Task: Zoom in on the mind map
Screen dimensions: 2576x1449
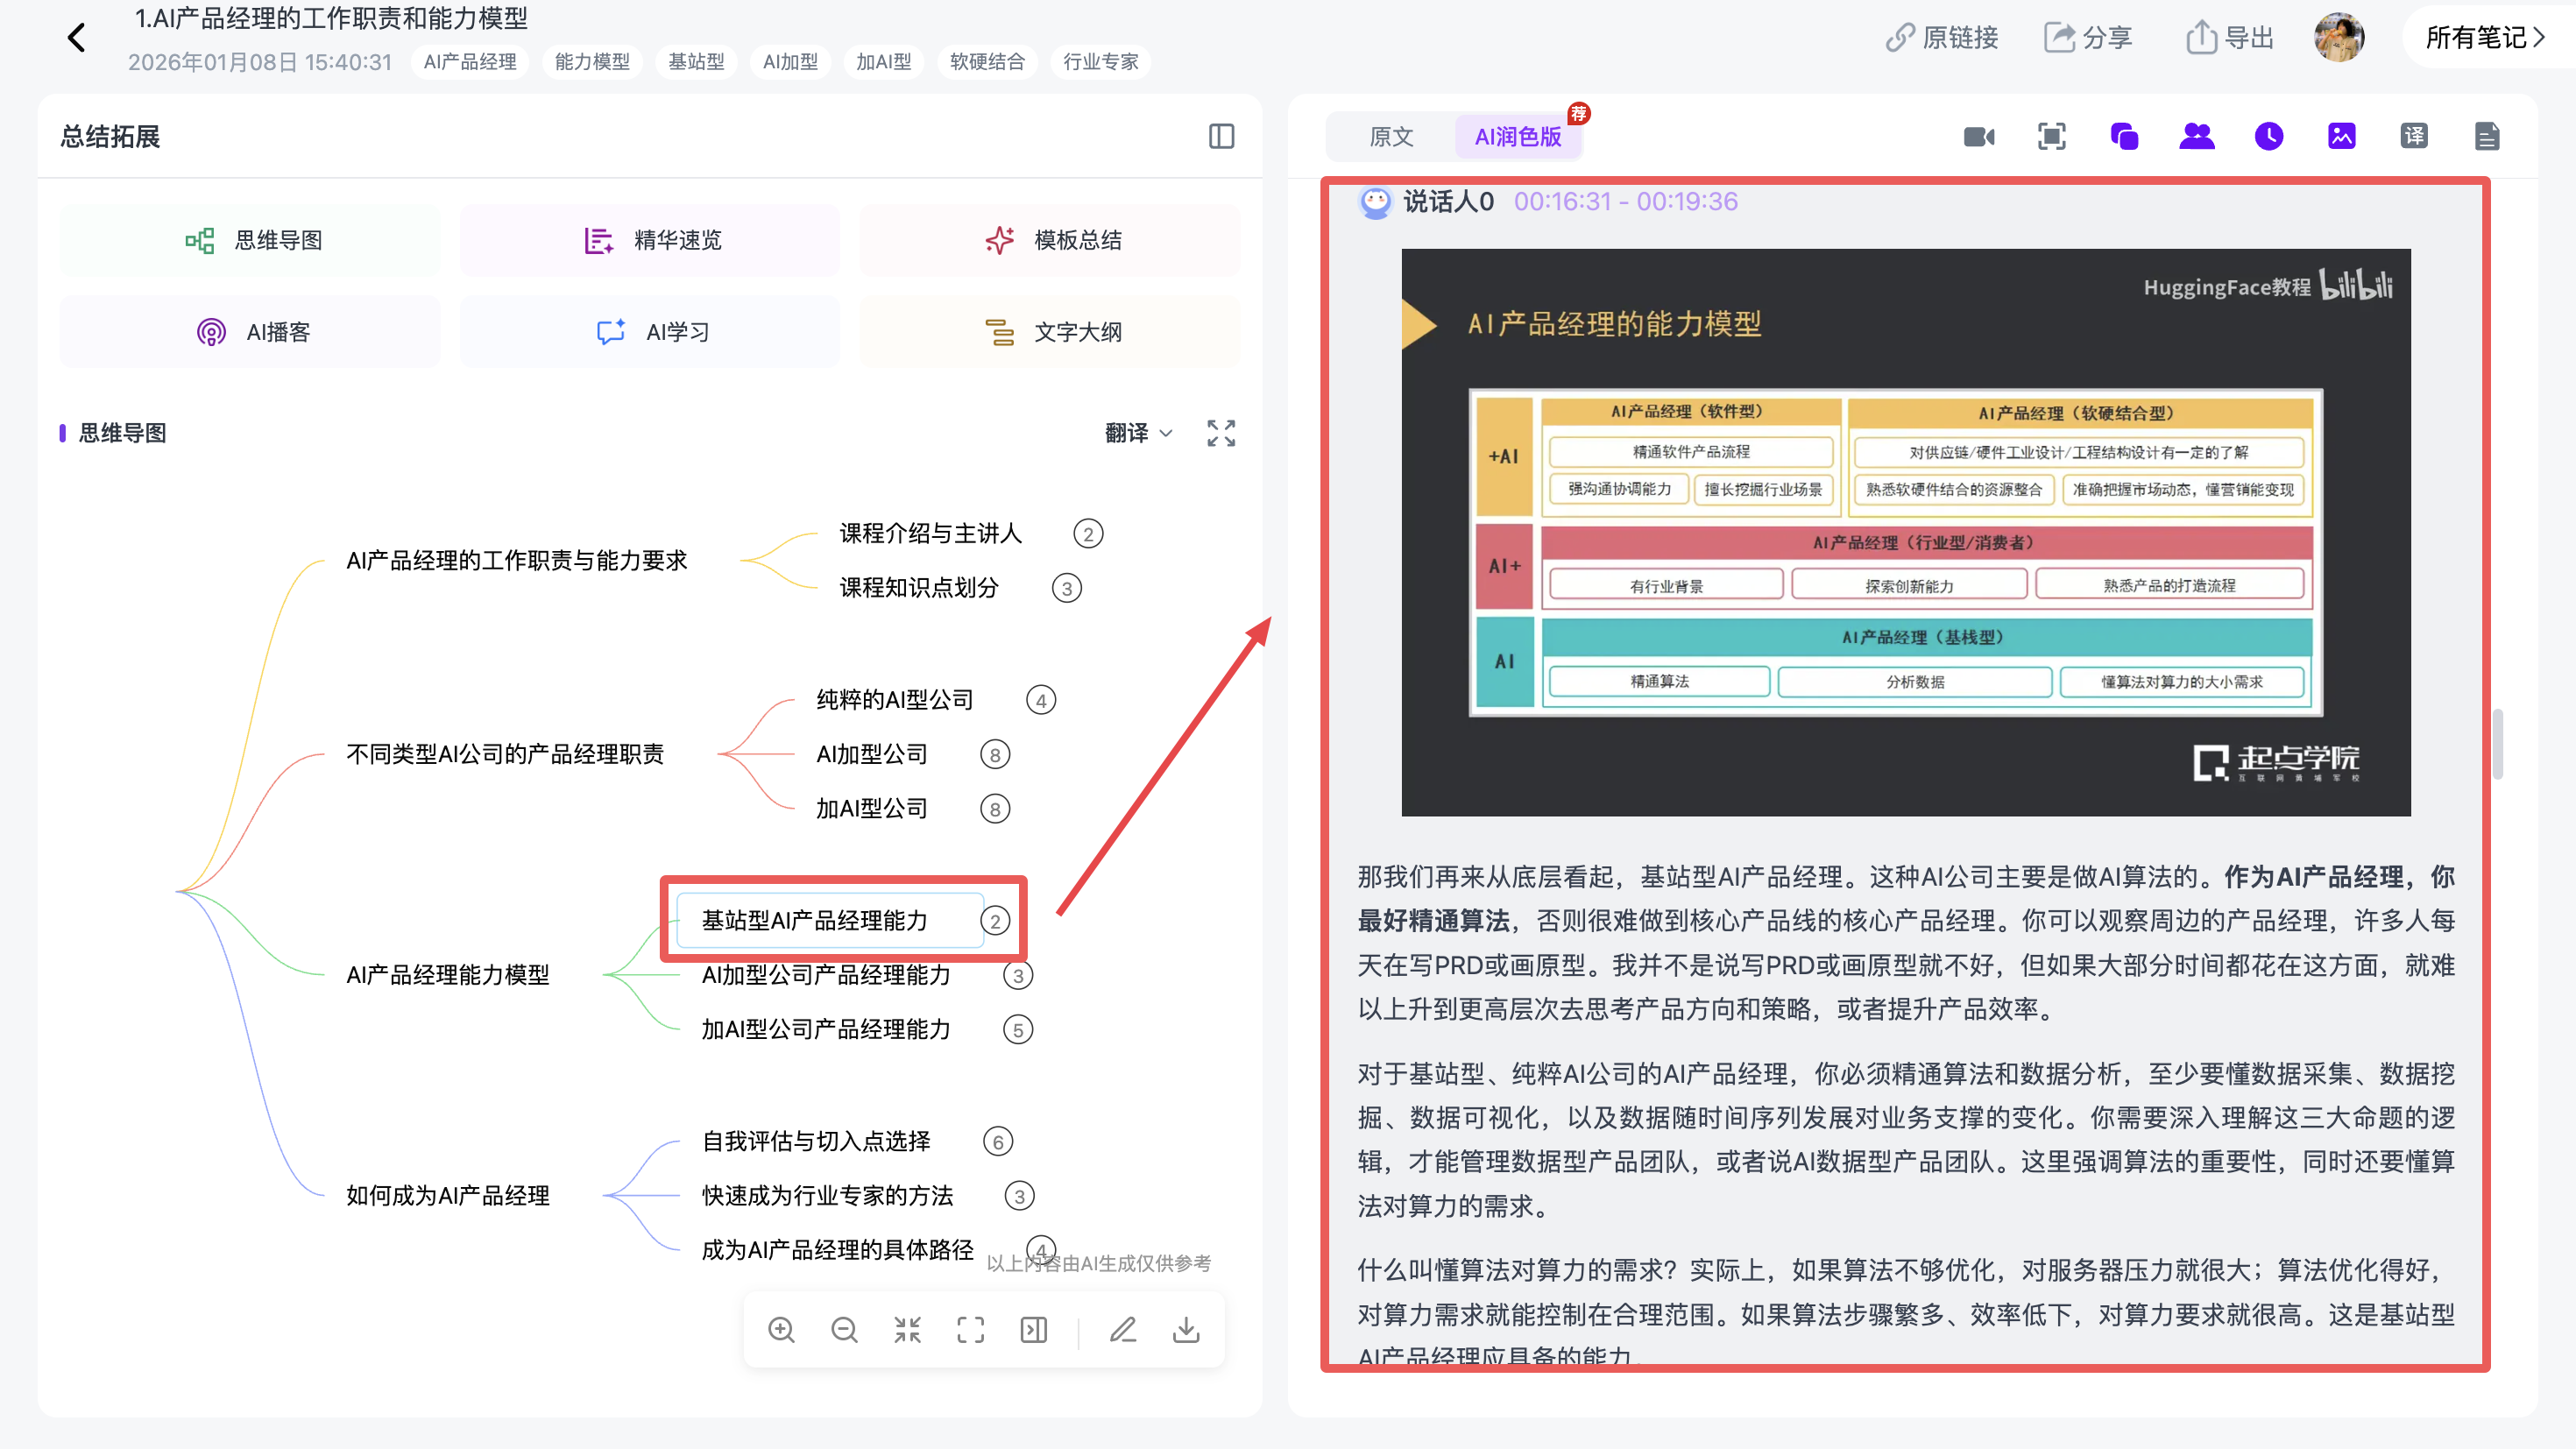Action: tap(781, 1329)
